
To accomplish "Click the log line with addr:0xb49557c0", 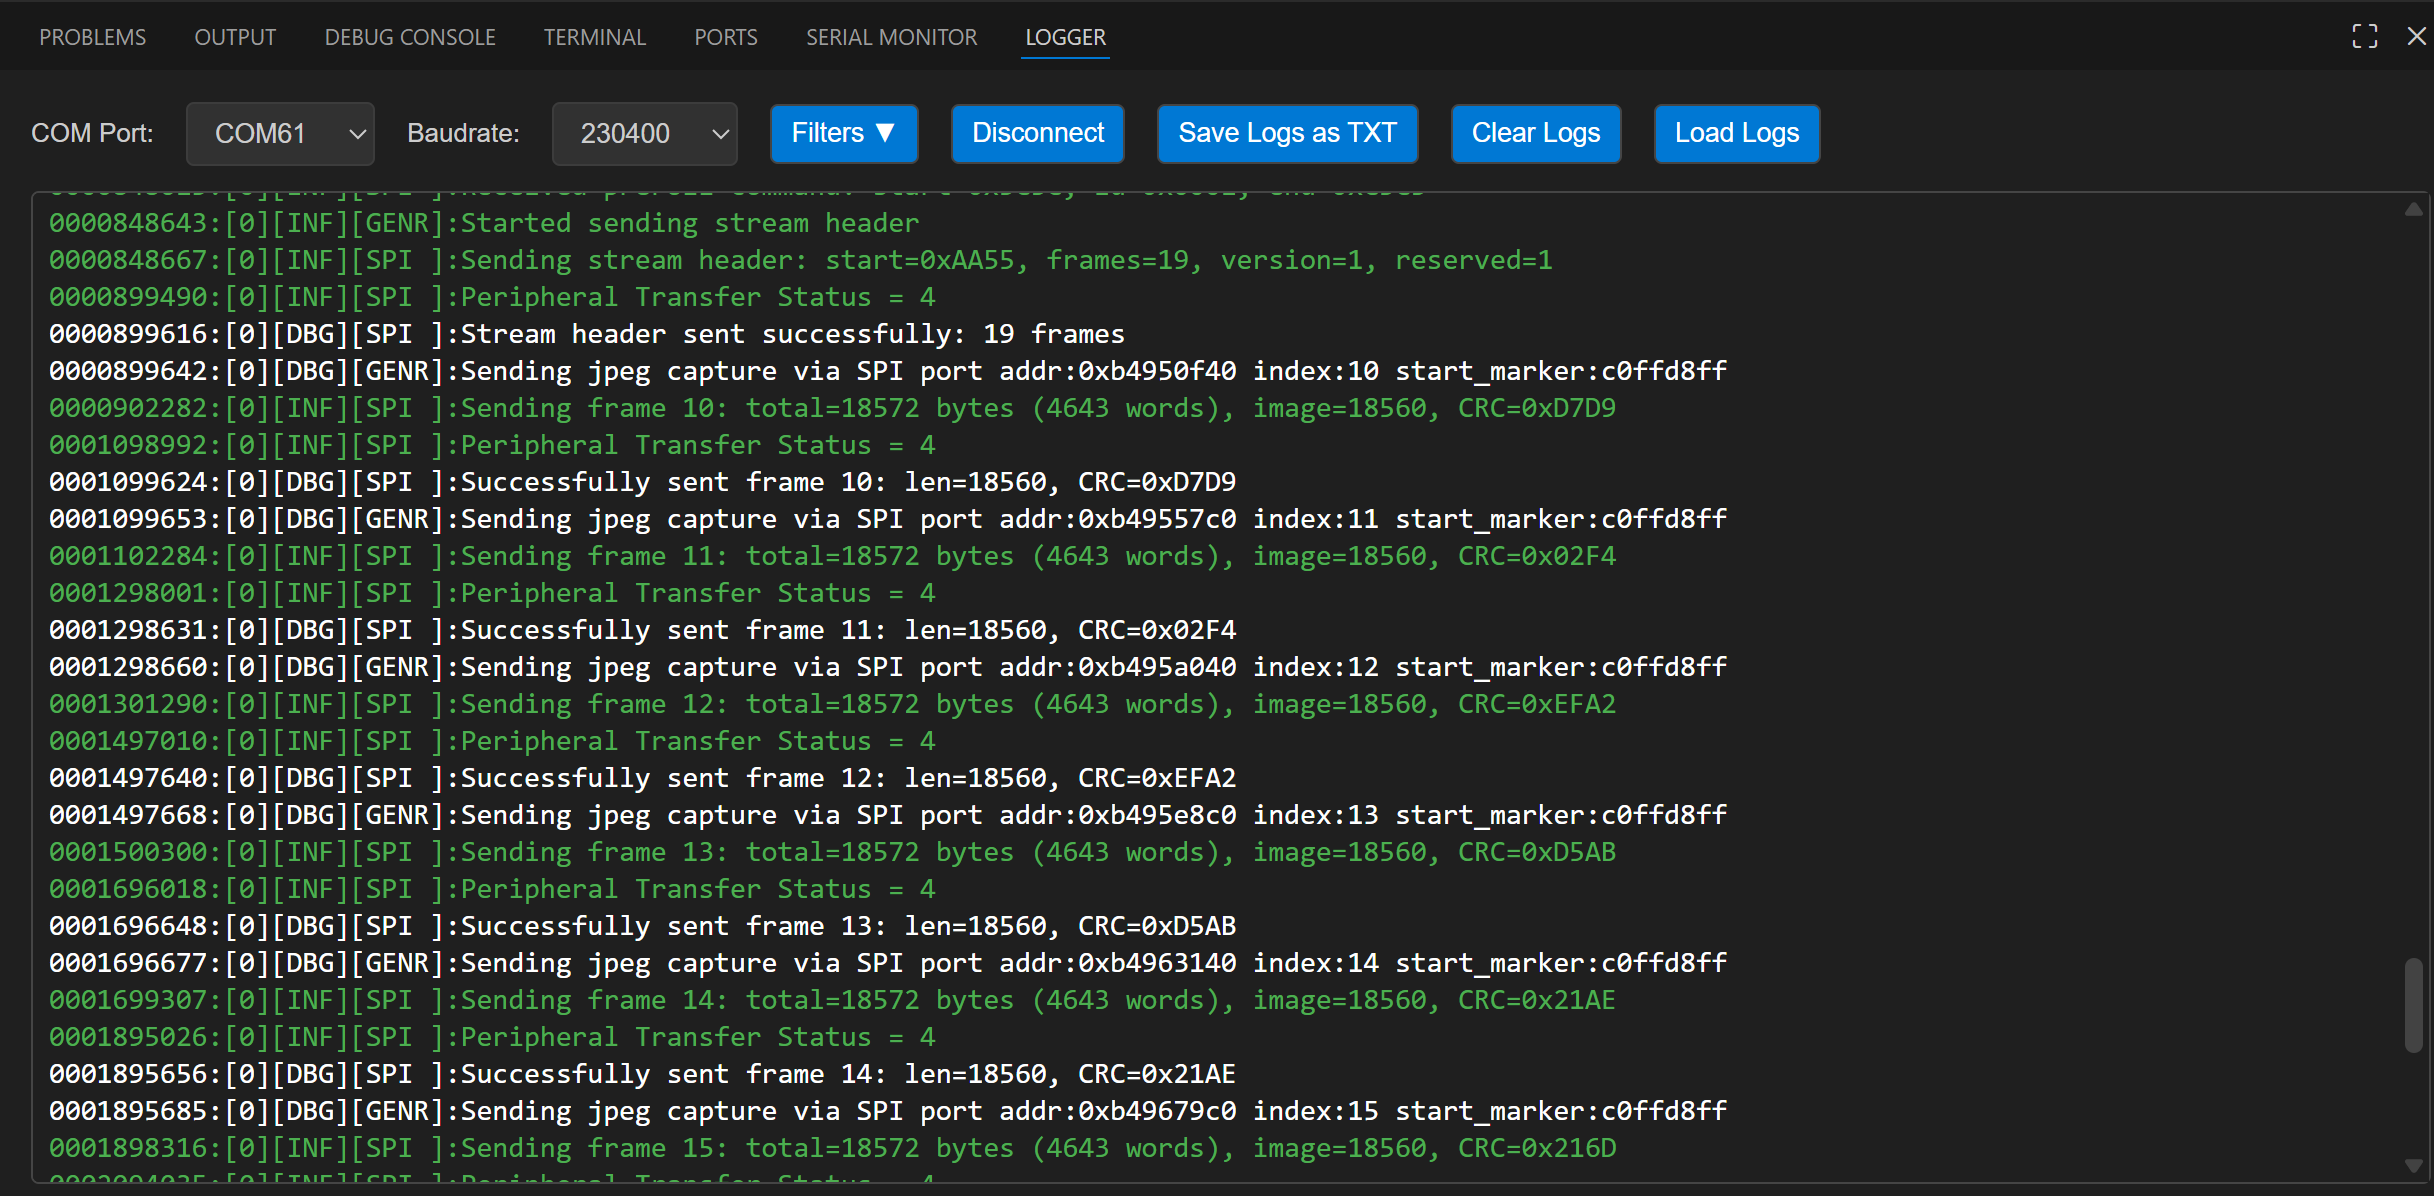I will point(888,519).
